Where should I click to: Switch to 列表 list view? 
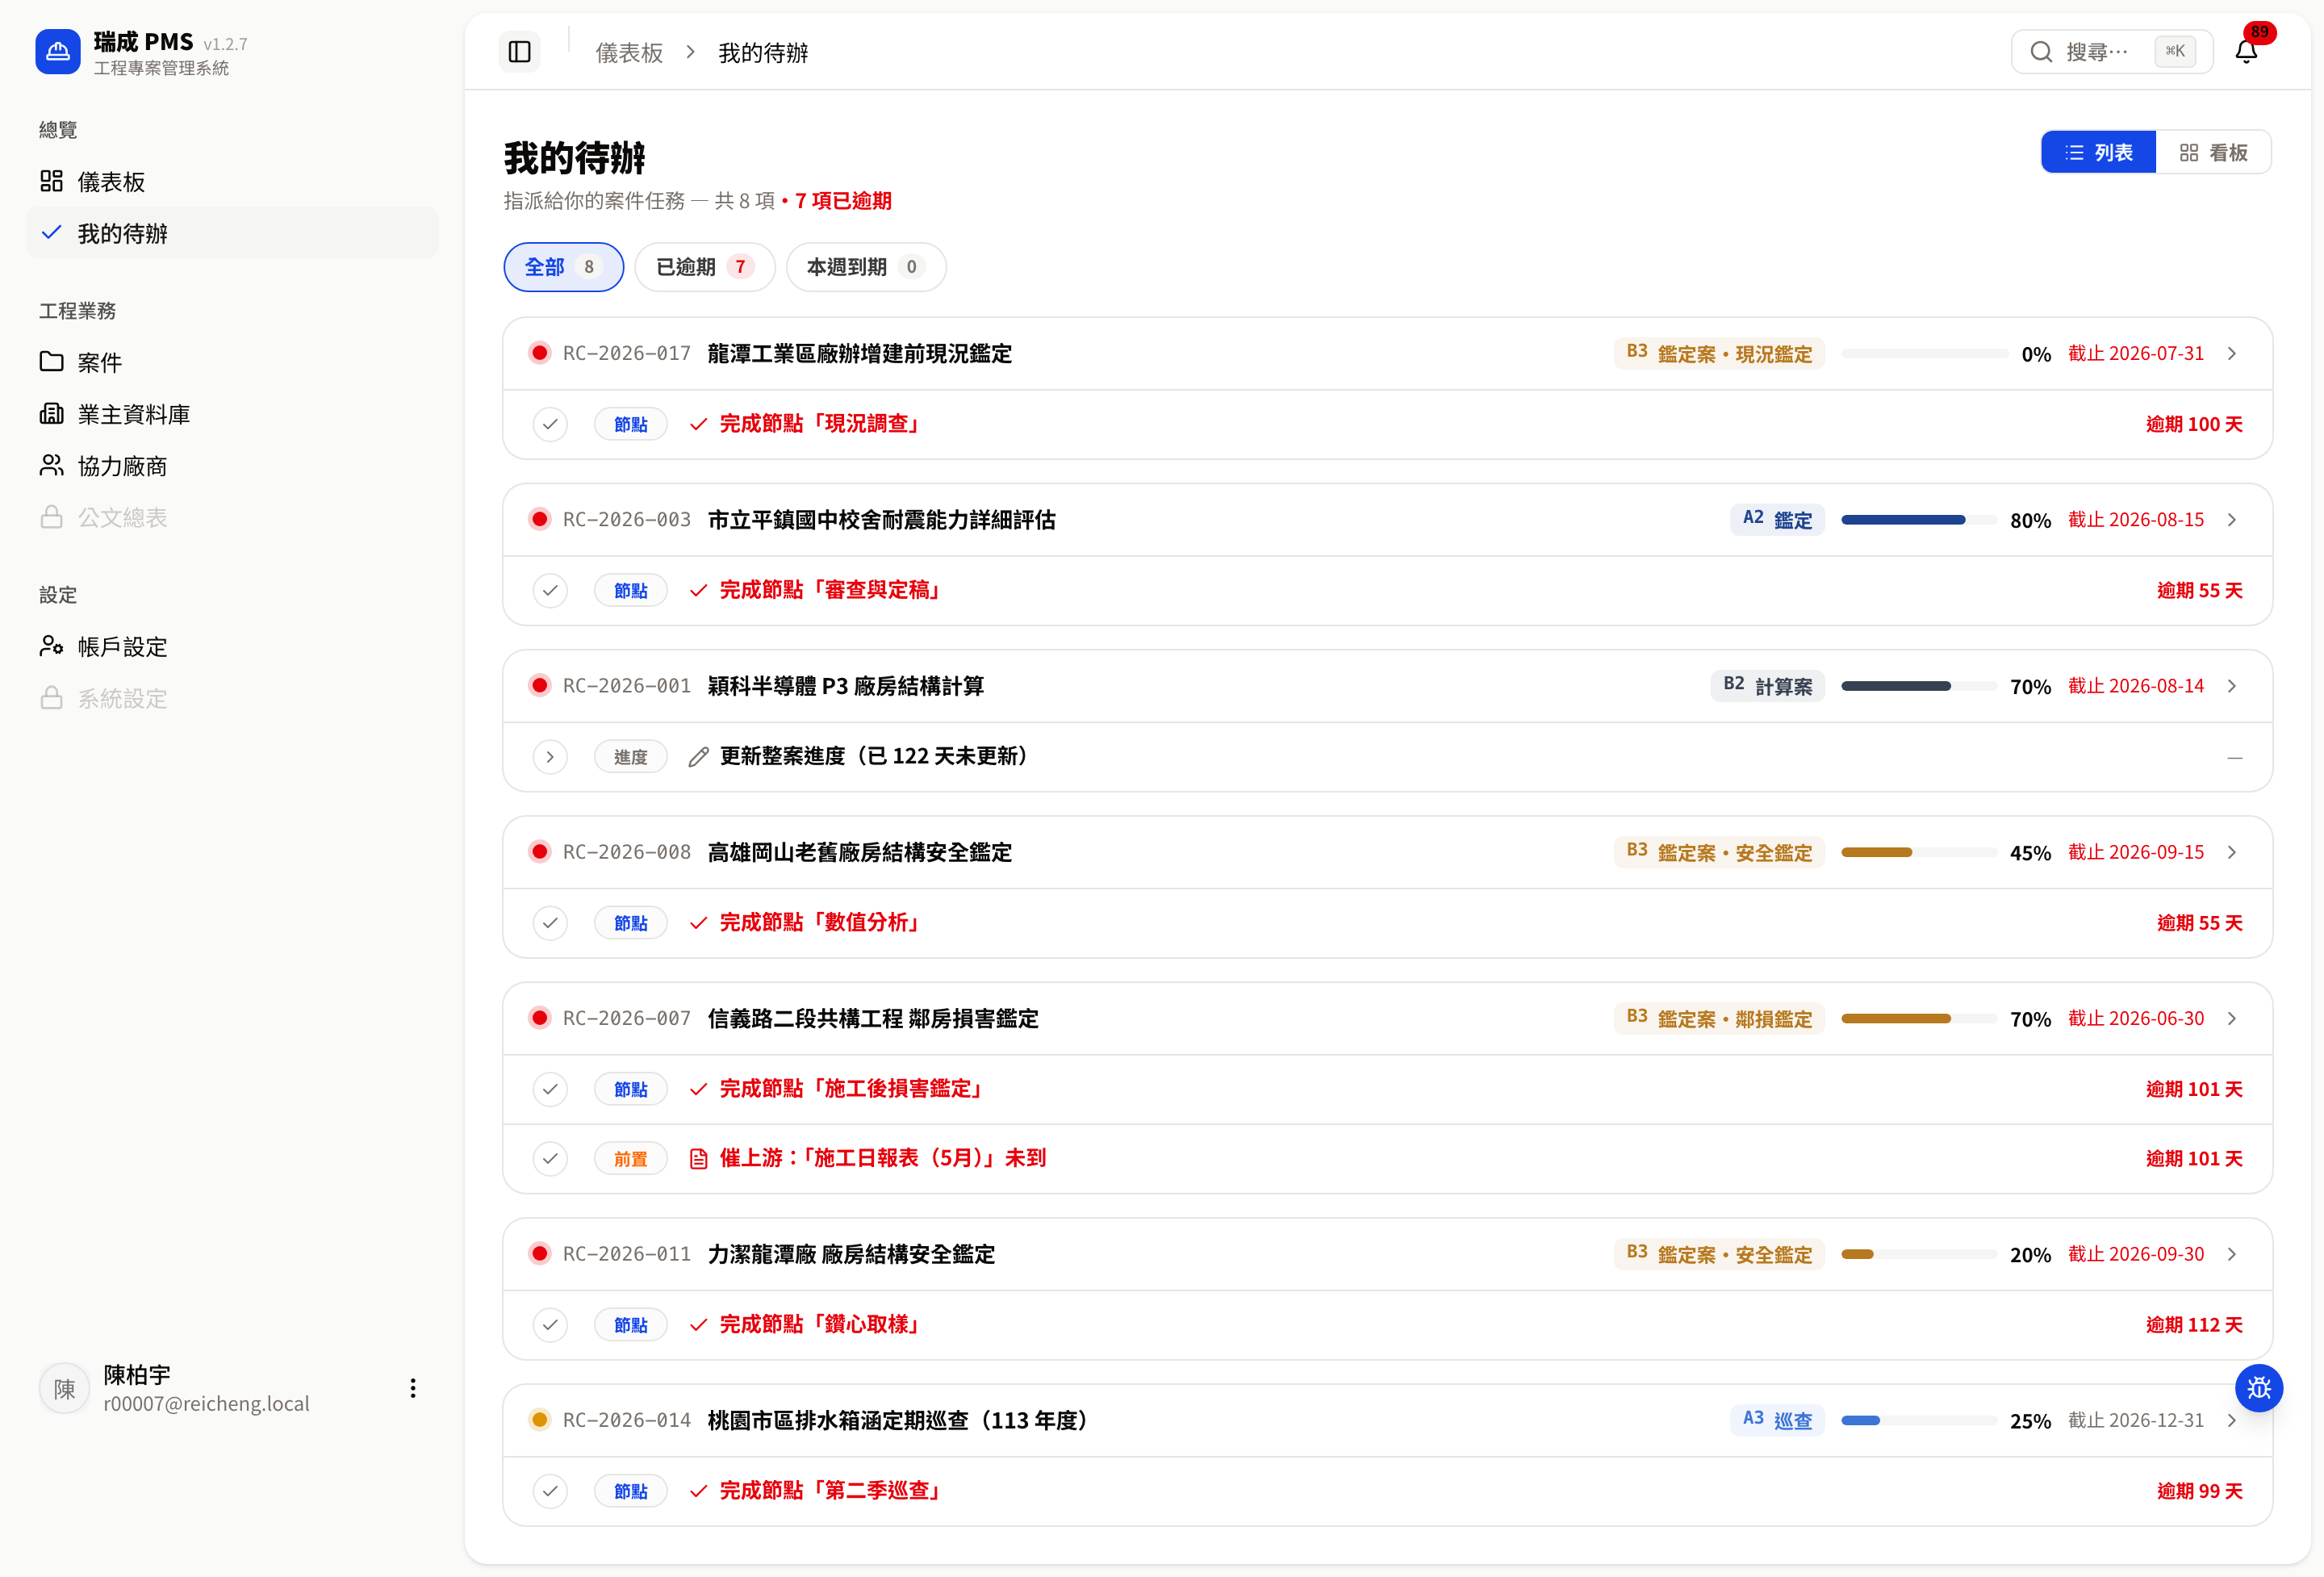pyautogui.click(x=2098, y=152)
